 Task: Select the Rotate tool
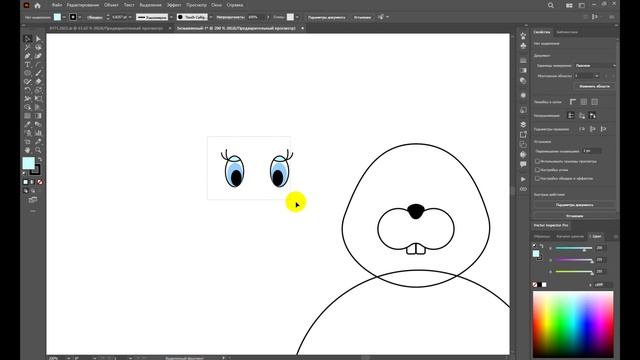click(28, 90)
